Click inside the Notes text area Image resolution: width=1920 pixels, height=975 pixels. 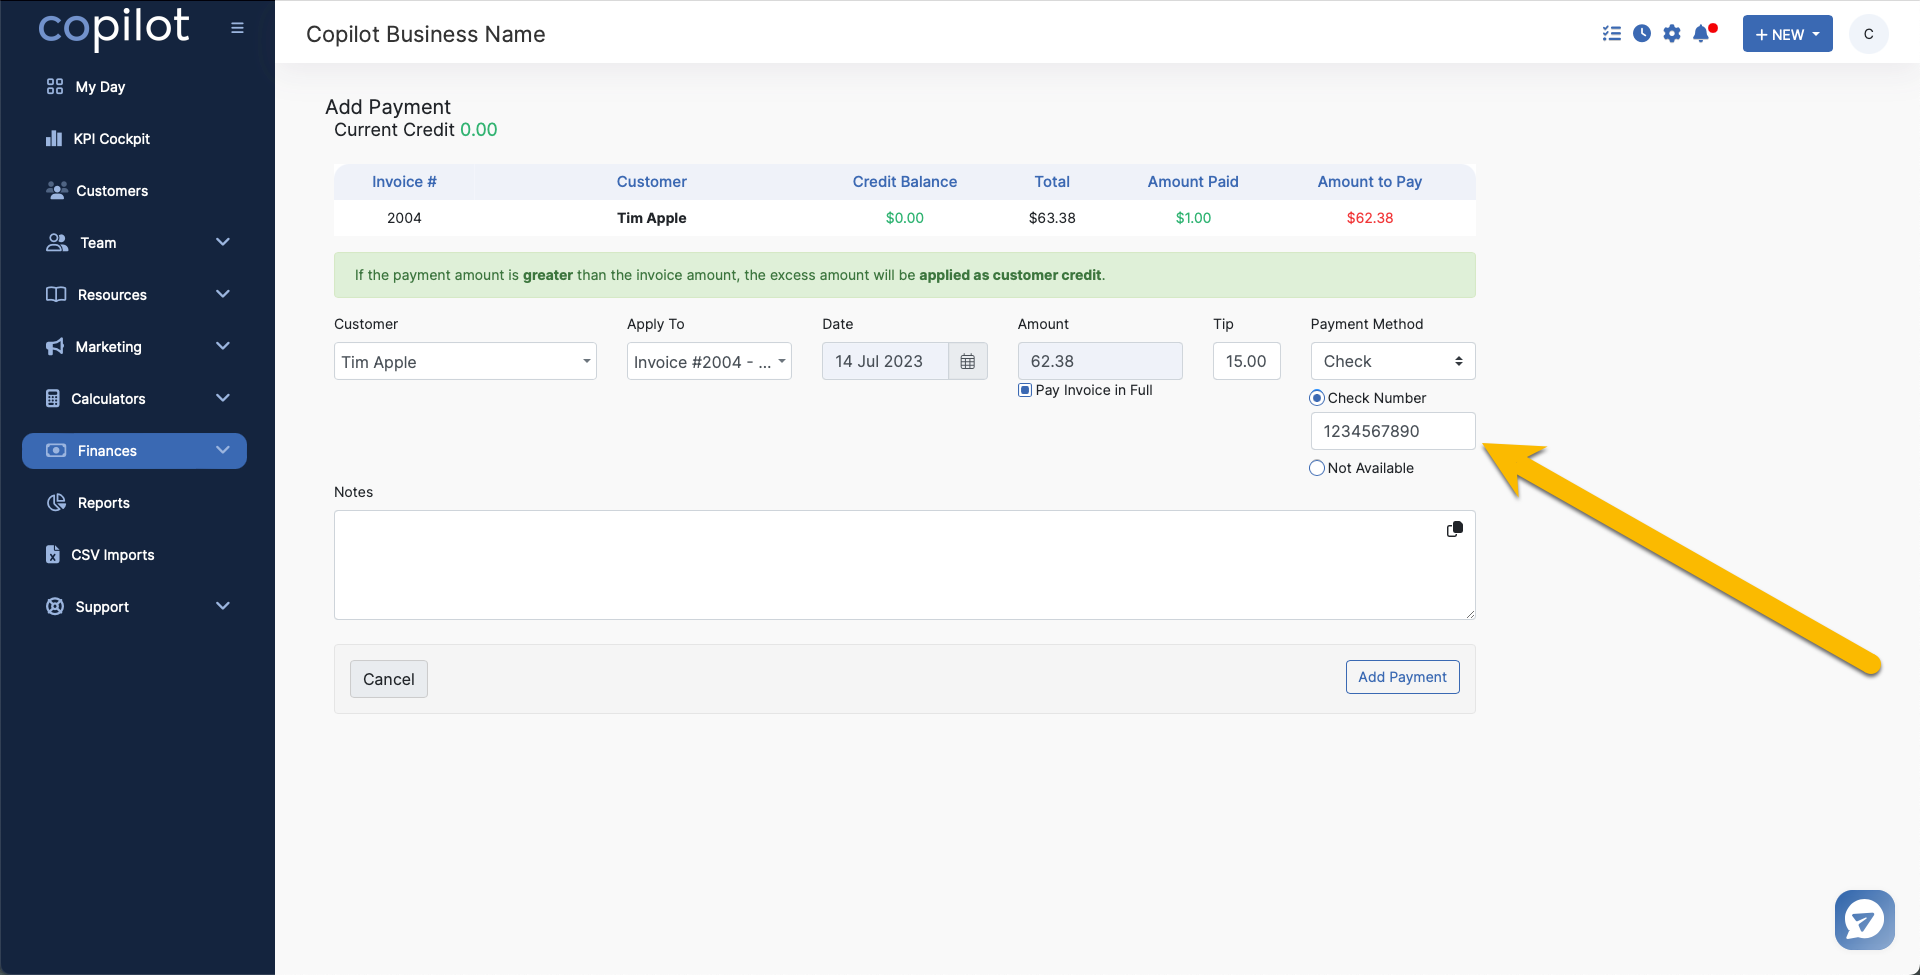(904, 565)
